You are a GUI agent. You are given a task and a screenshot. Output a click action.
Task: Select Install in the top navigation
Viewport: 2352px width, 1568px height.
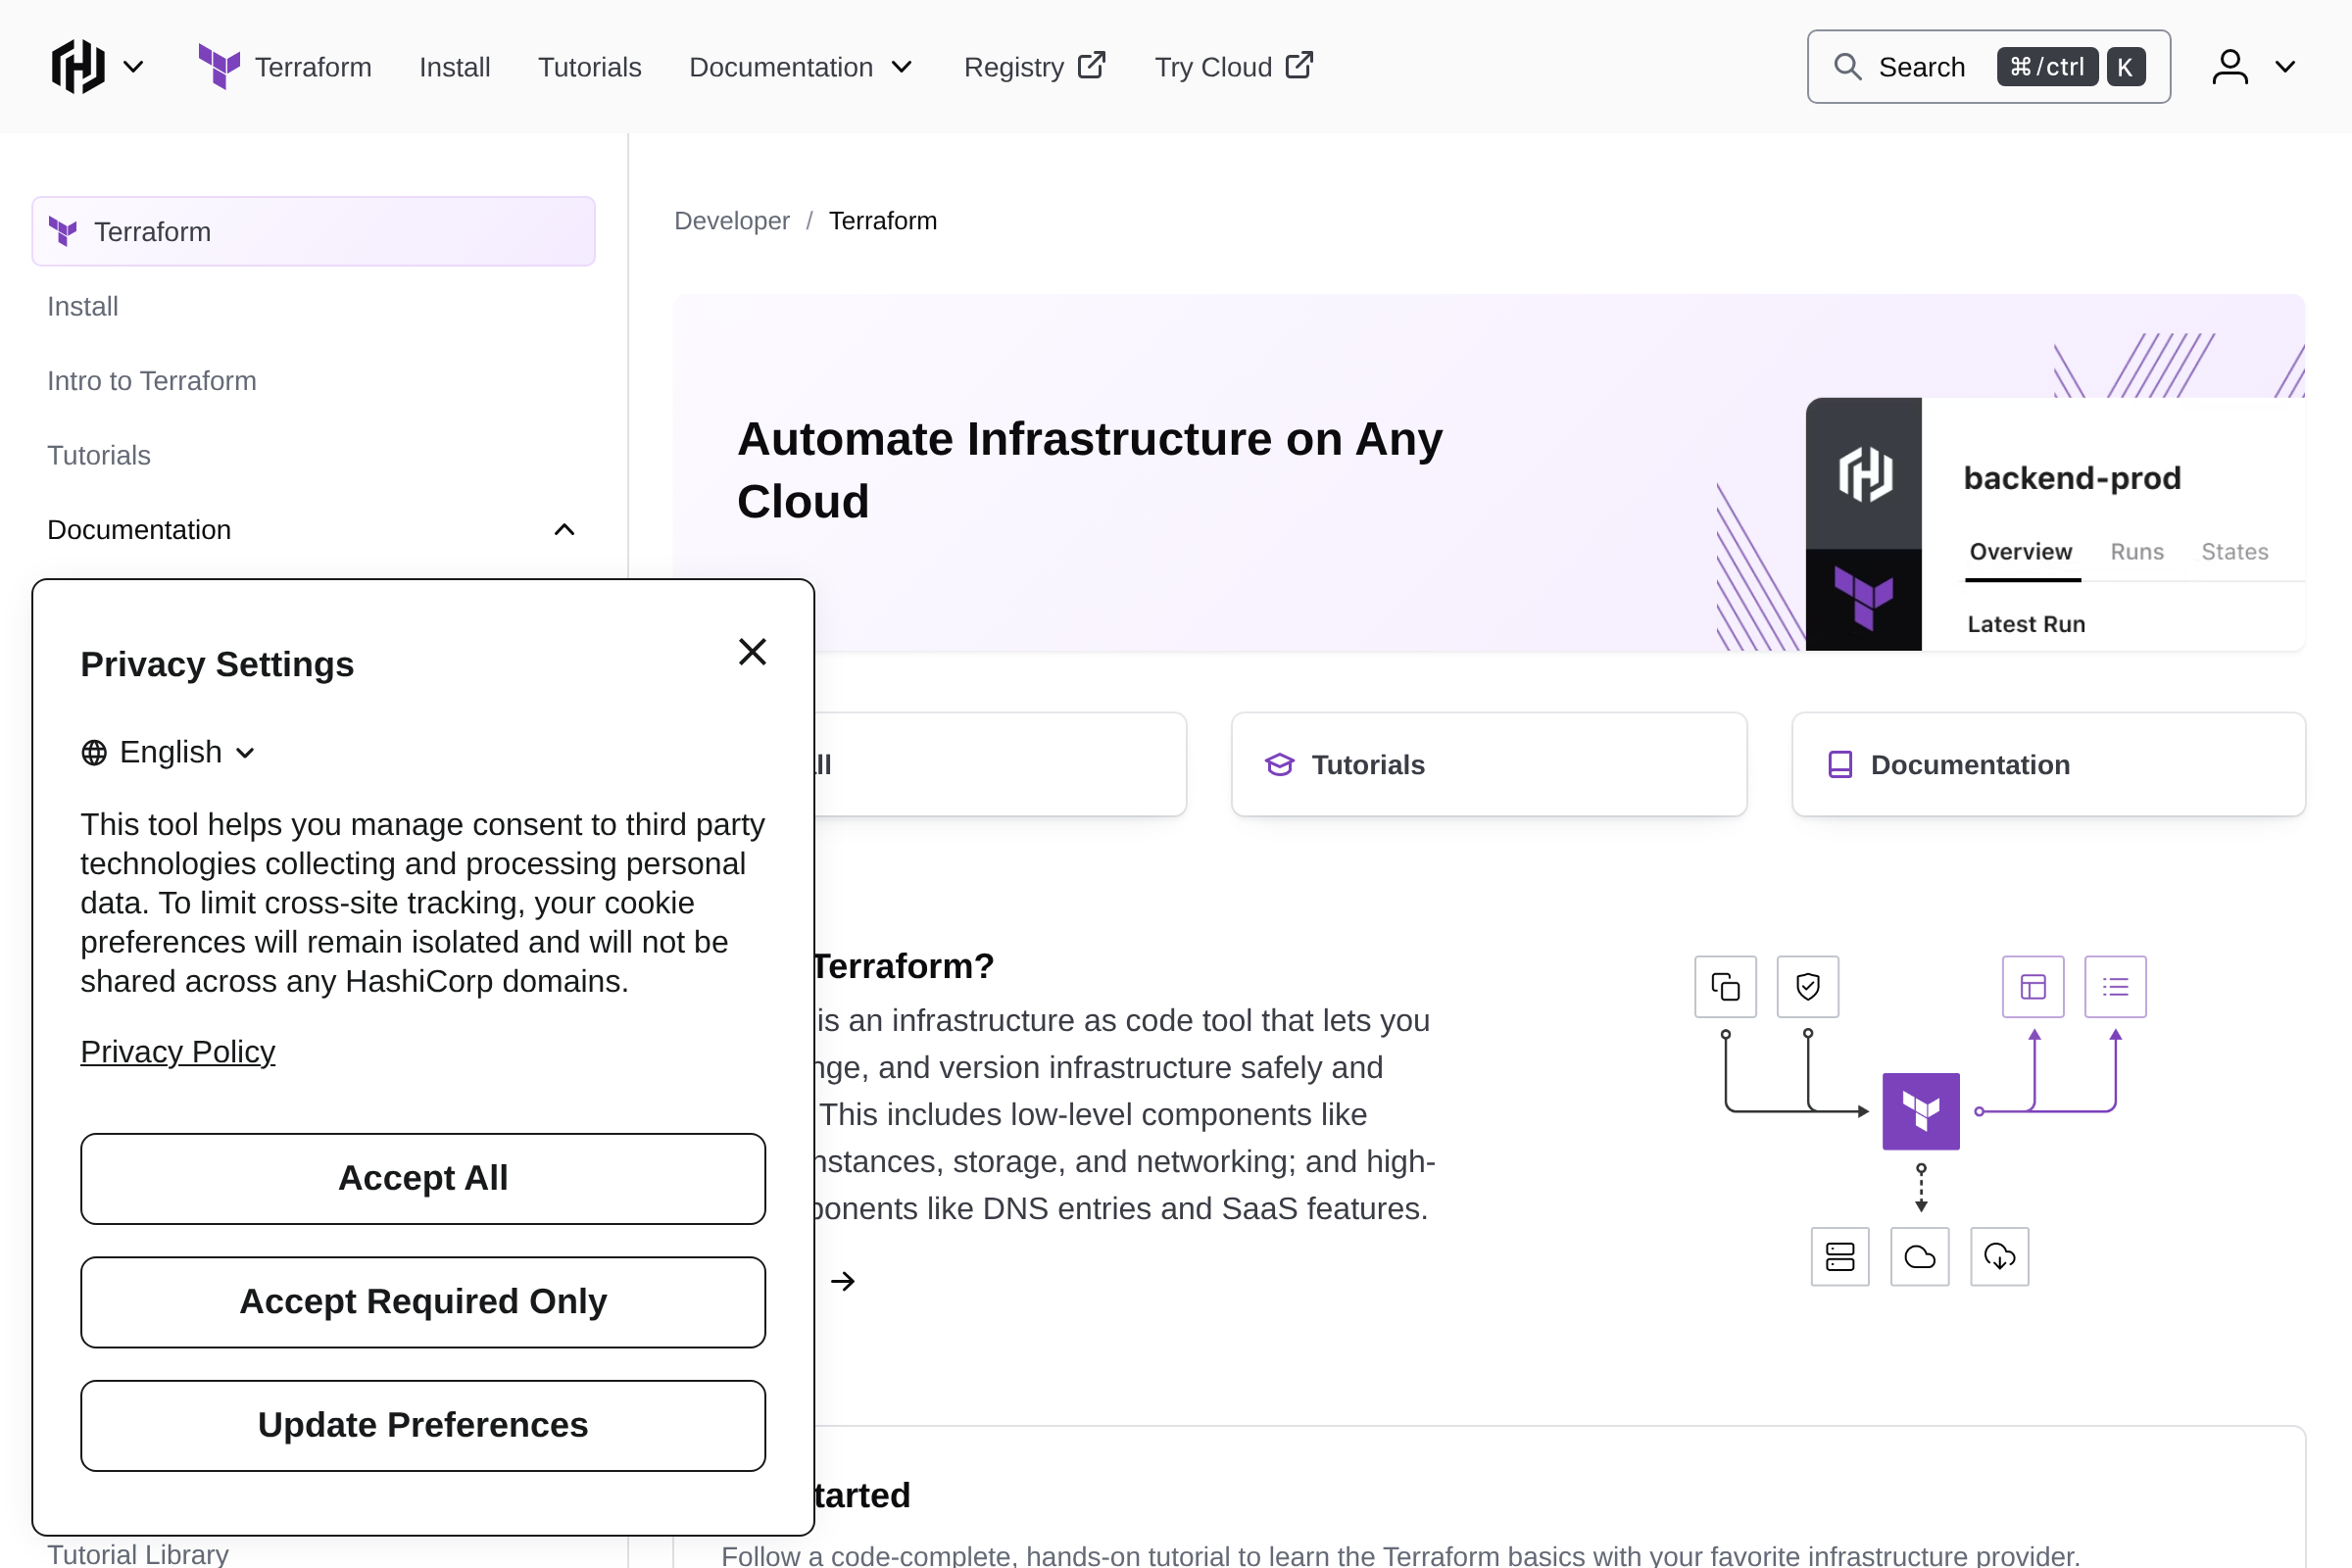coord(455,66)
